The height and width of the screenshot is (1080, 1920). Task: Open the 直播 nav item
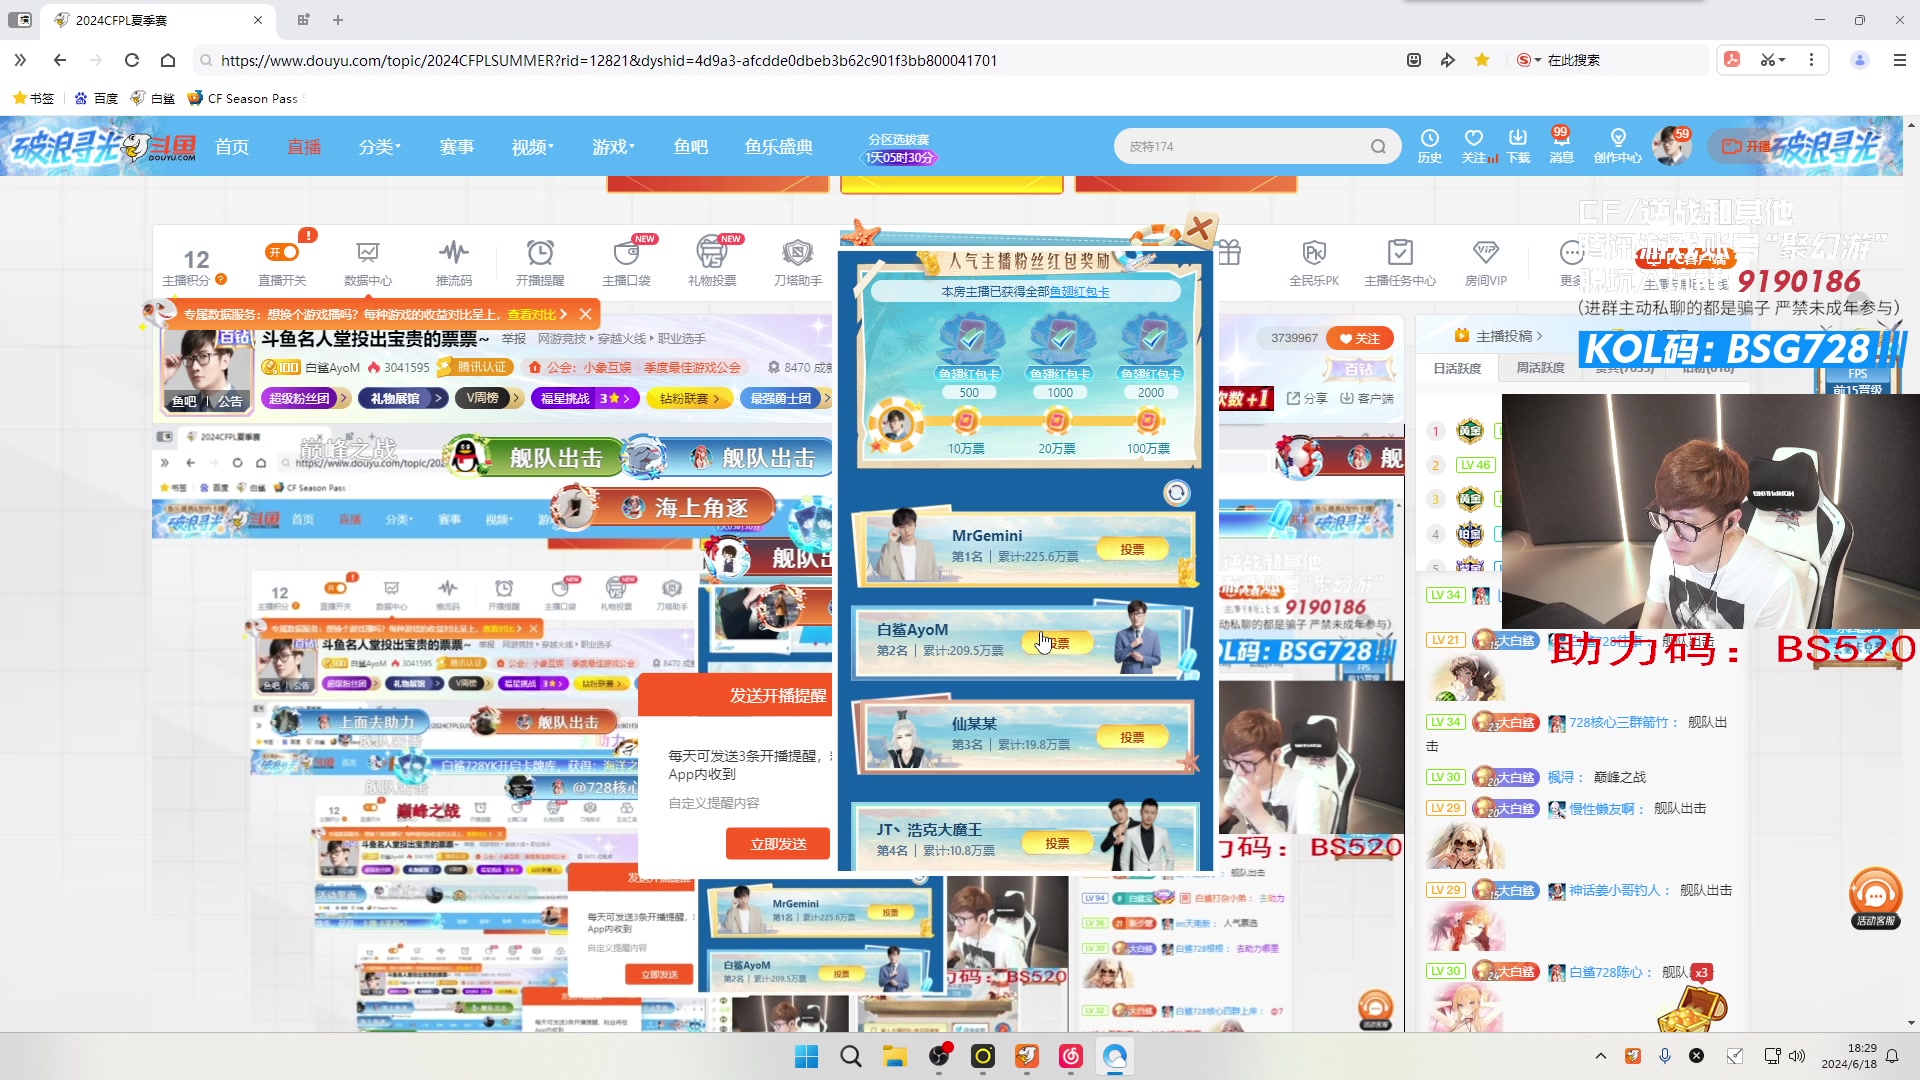(304, 147)
